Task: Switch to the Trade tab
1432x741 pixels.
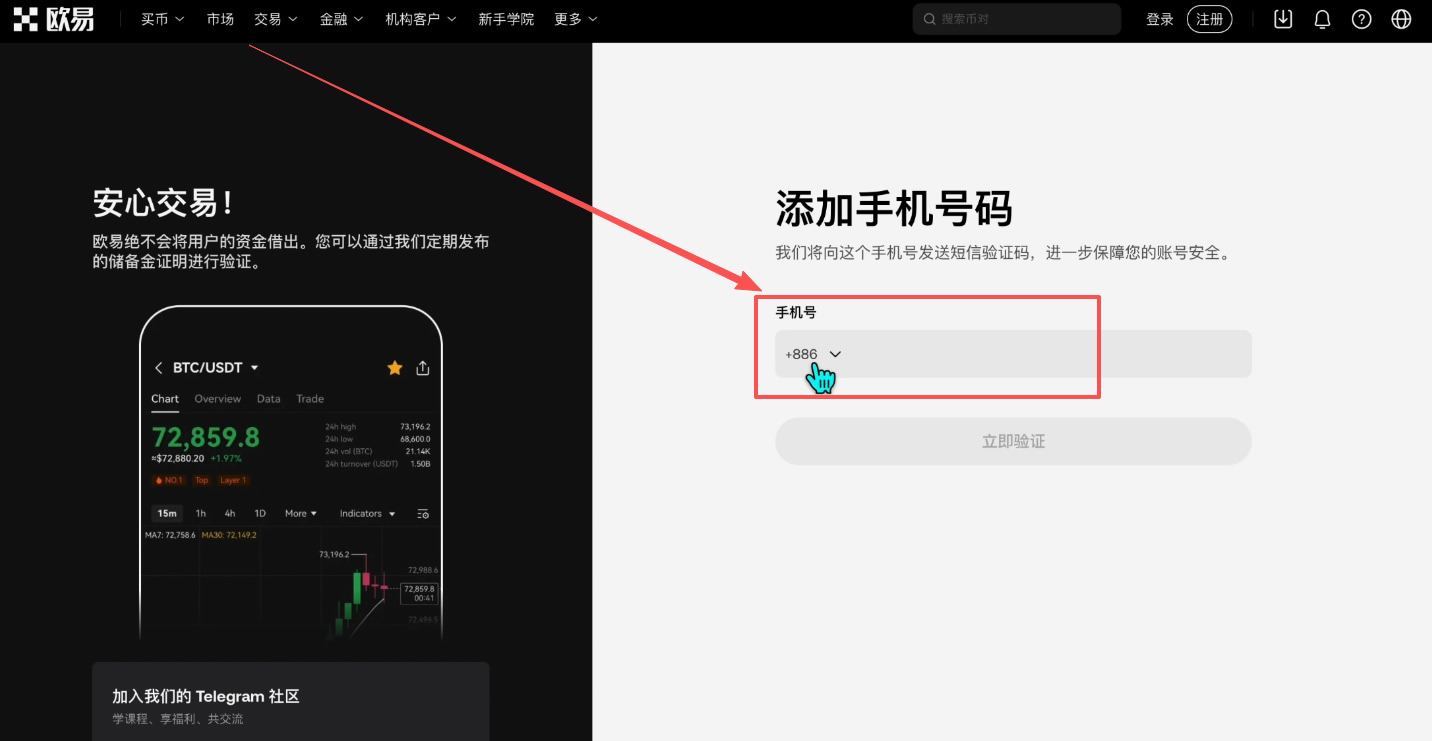Action: click(x=309, y=398)
